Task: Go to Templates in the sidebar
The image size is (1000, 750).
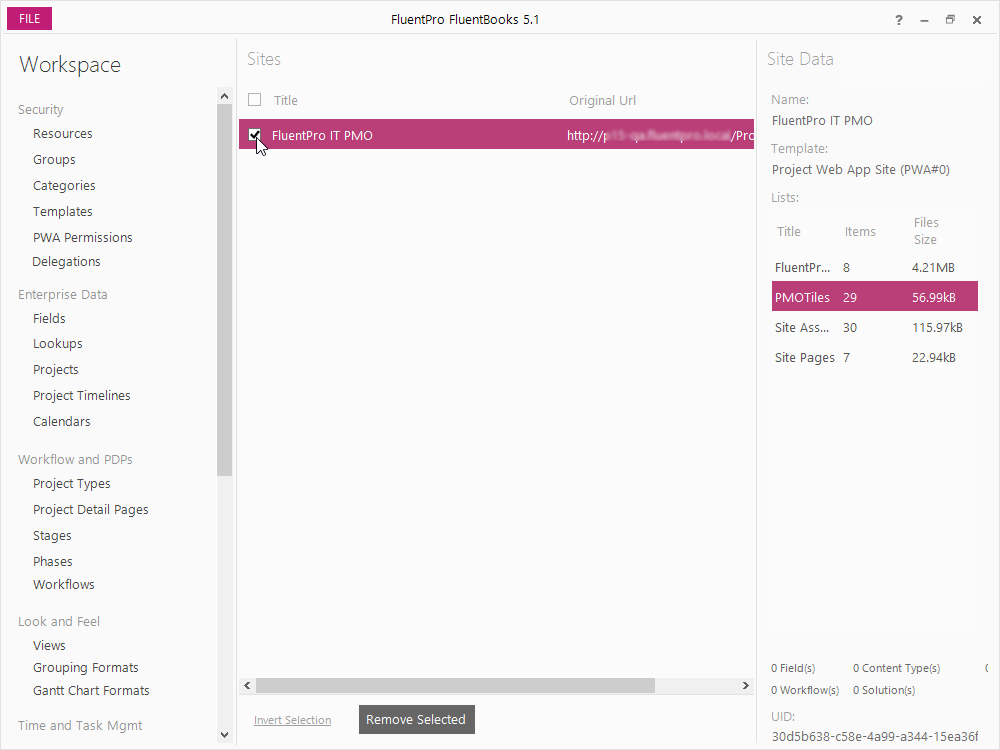Action: coord(62,211)
